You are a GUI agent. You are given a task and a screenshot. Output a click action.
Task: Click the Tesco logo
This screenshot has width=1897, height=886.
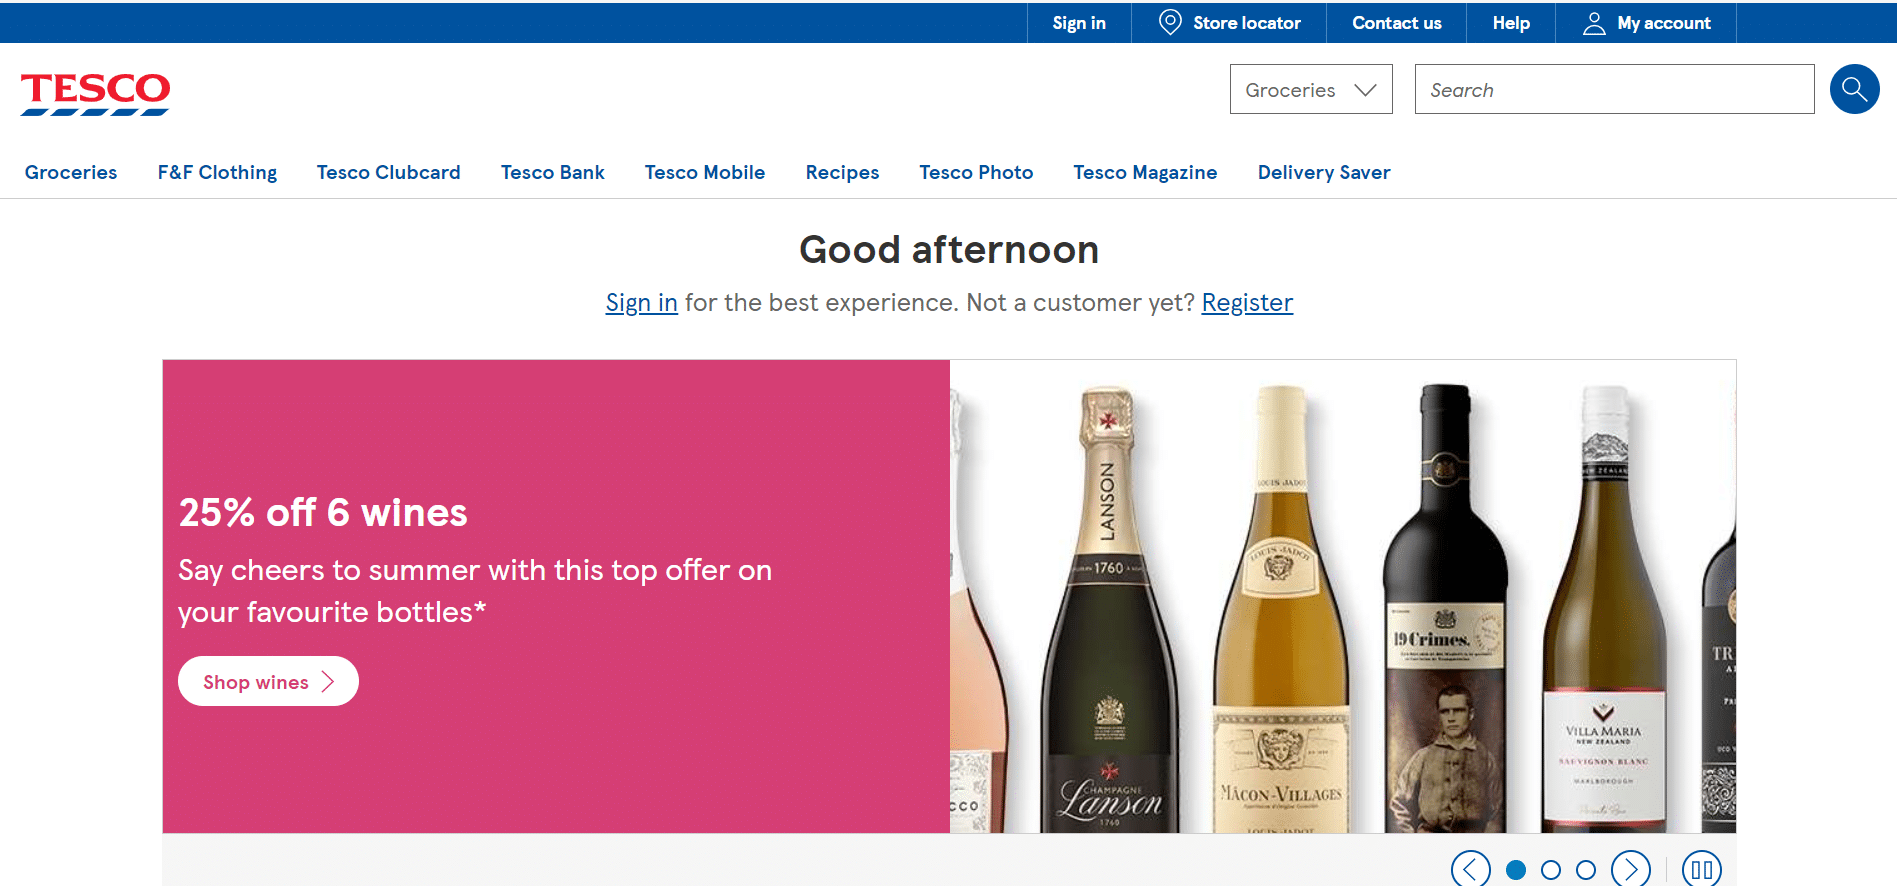(x=95, y=94)
